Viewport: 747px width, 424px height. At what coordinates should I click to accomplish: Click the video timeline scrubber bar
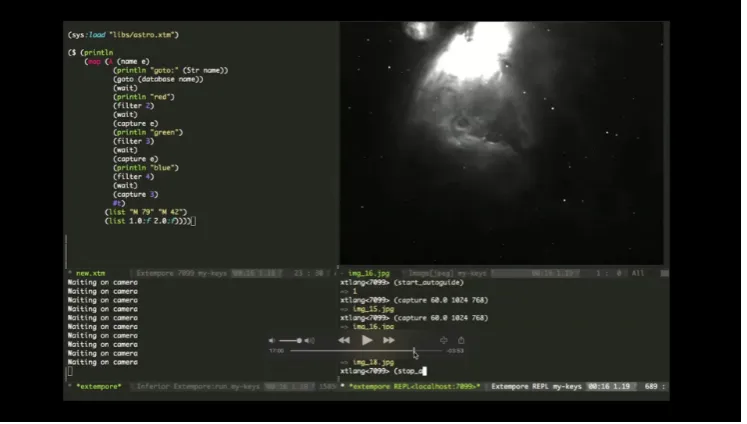(368, 353)
